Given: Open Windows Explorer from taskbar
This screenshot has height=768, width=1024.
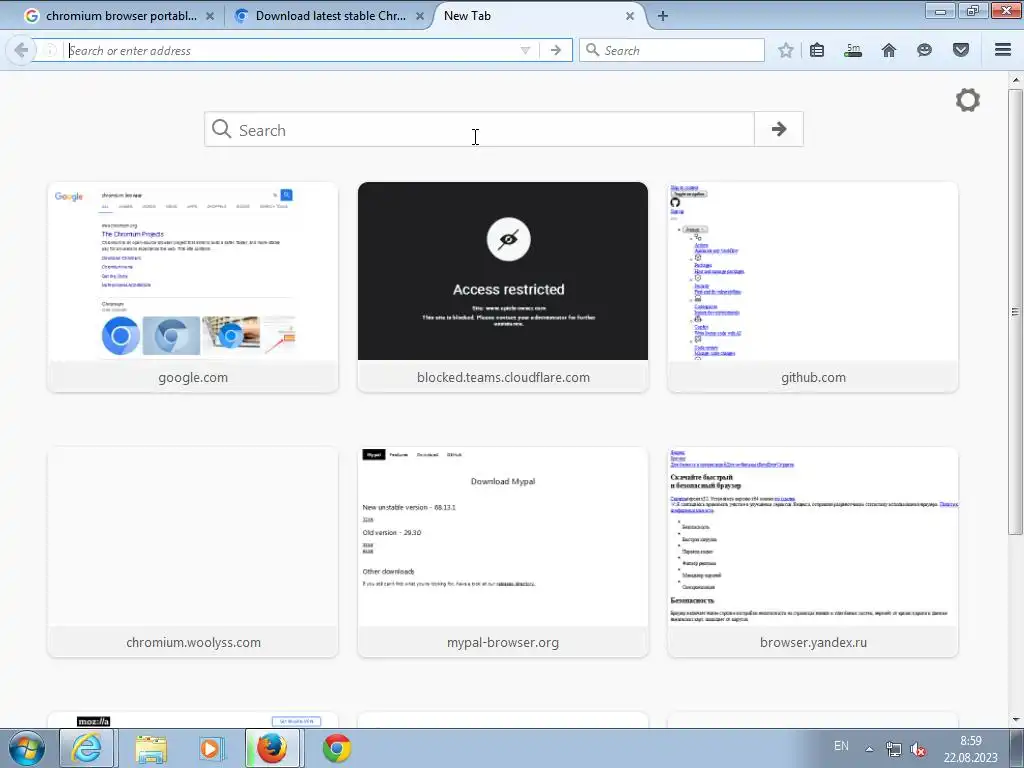Looking at the screenshot, I should pyautogui.click(x=152, y=748).
